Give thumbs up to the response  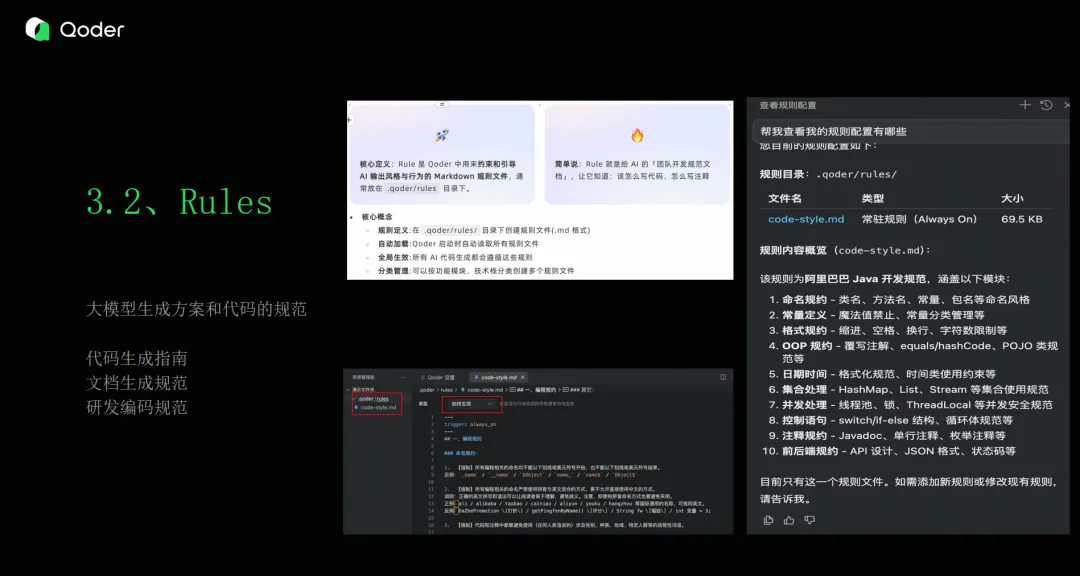tap(789, 520)
